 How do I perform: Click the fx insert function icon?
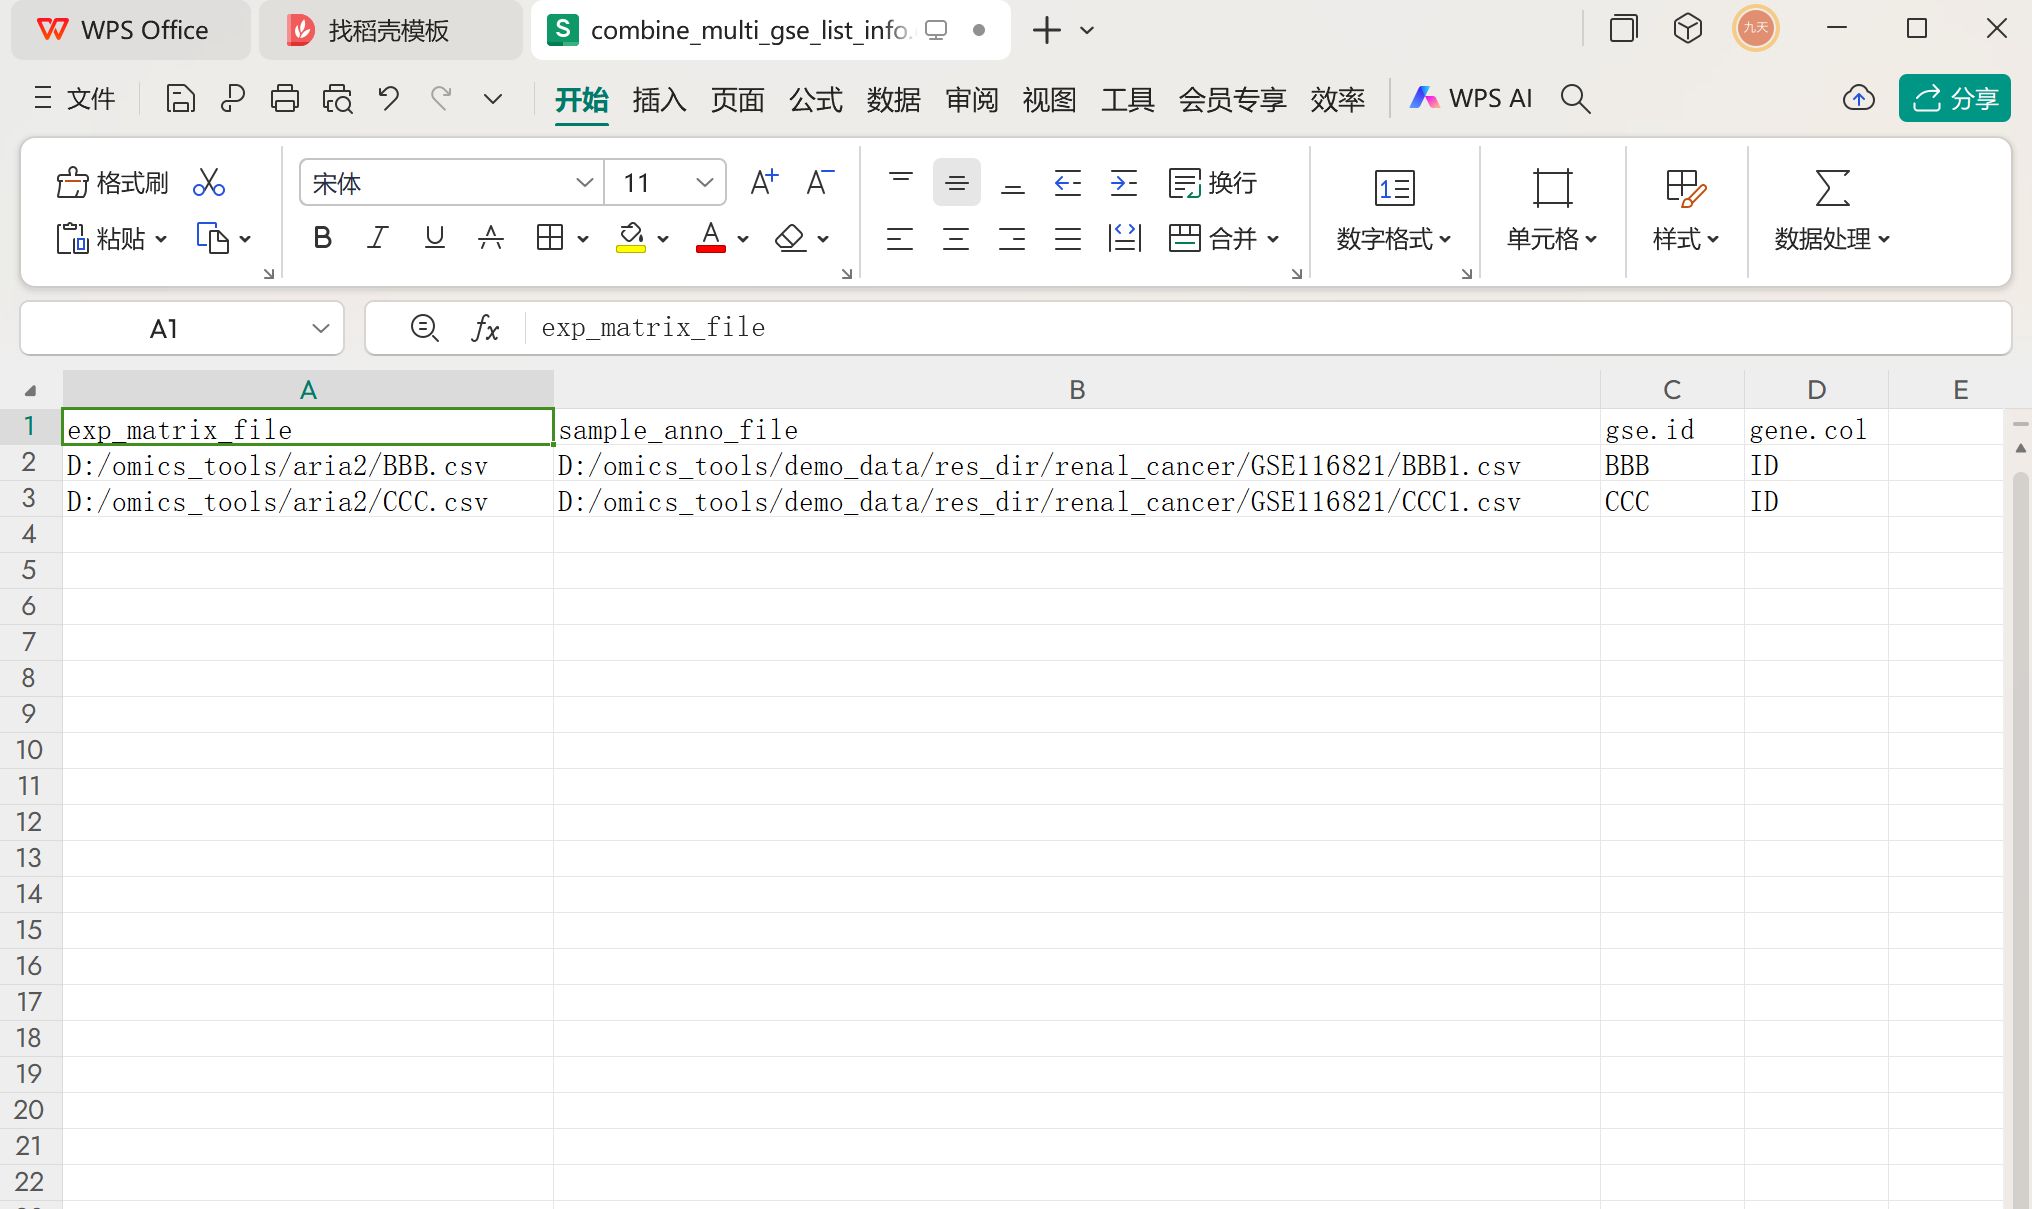click(x=485, y=328)
